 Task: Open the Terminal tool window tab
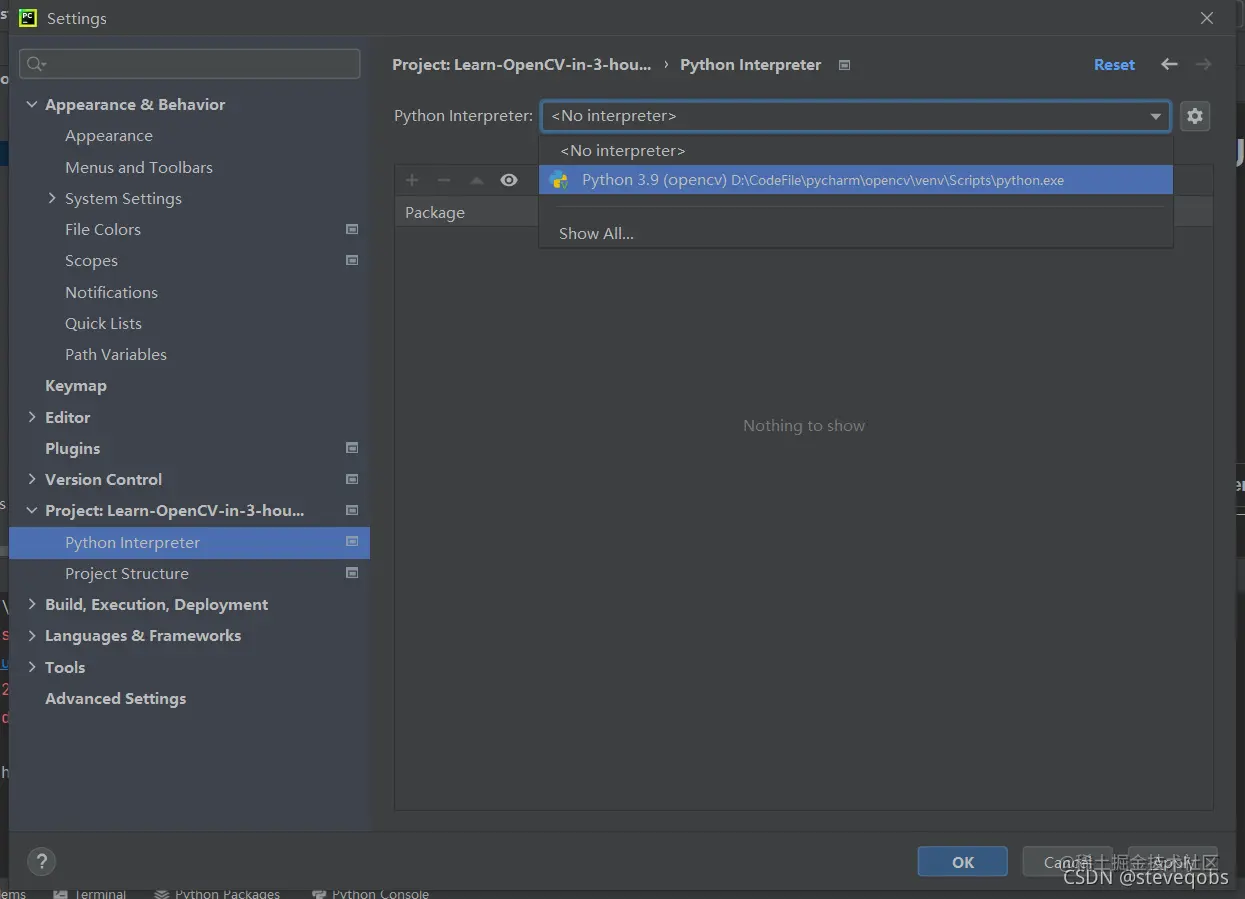[91, 893]
